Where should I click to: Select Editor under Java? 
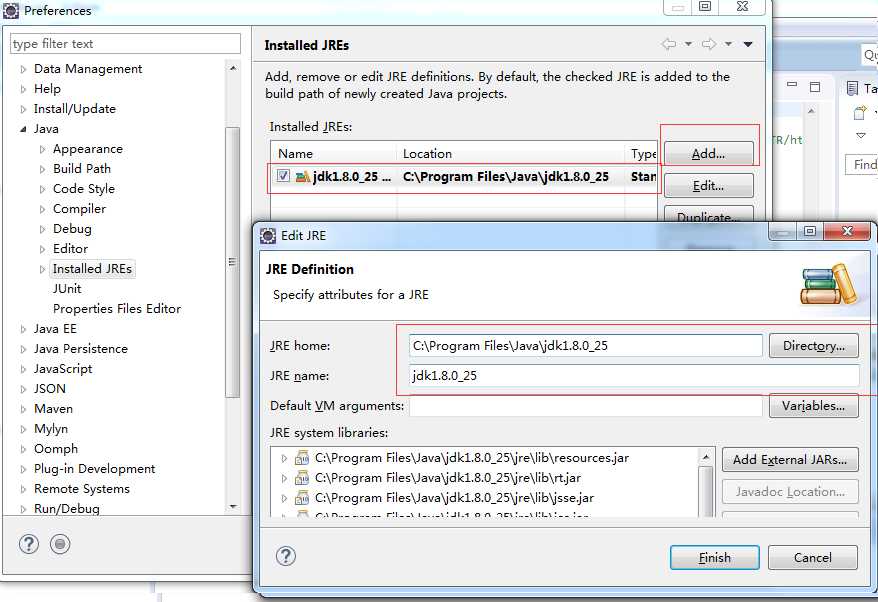(70, 249)
